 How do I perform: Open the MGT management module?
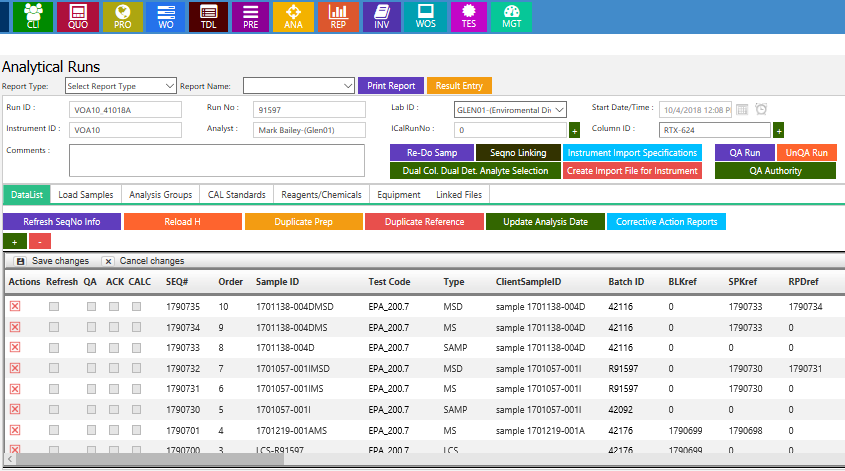[x=511, y=17]
